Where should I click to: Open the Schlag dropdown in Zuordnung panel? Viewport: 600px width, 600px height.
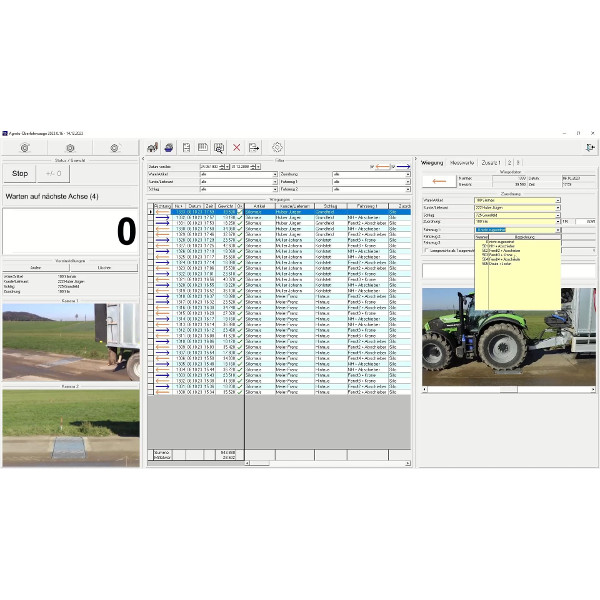coord(558,215)
